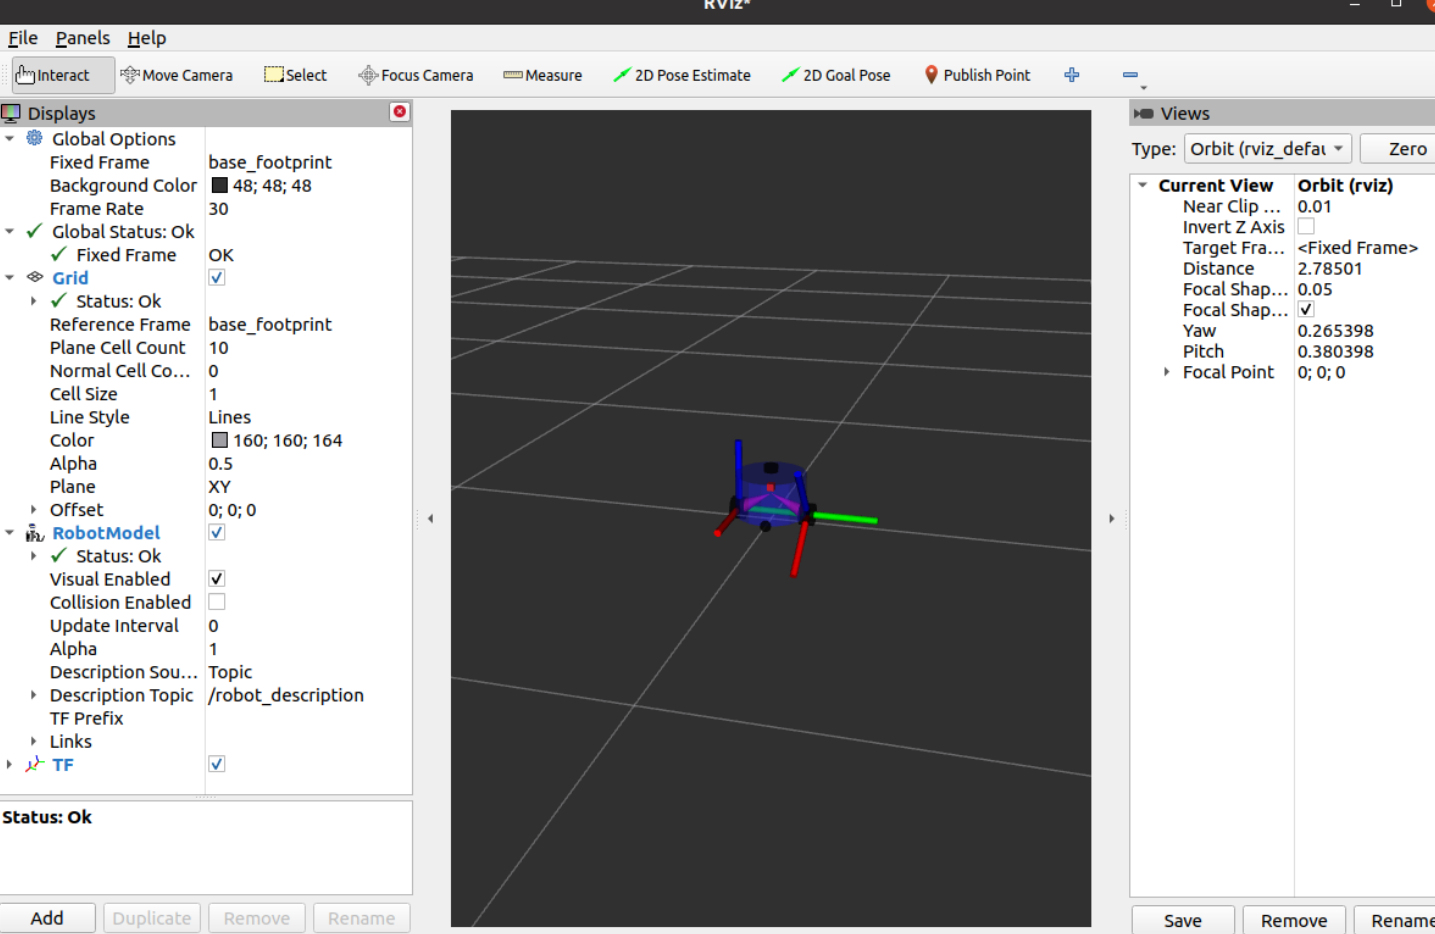Expand the TF tree node
1435x934 pixels.
[10, 764]
